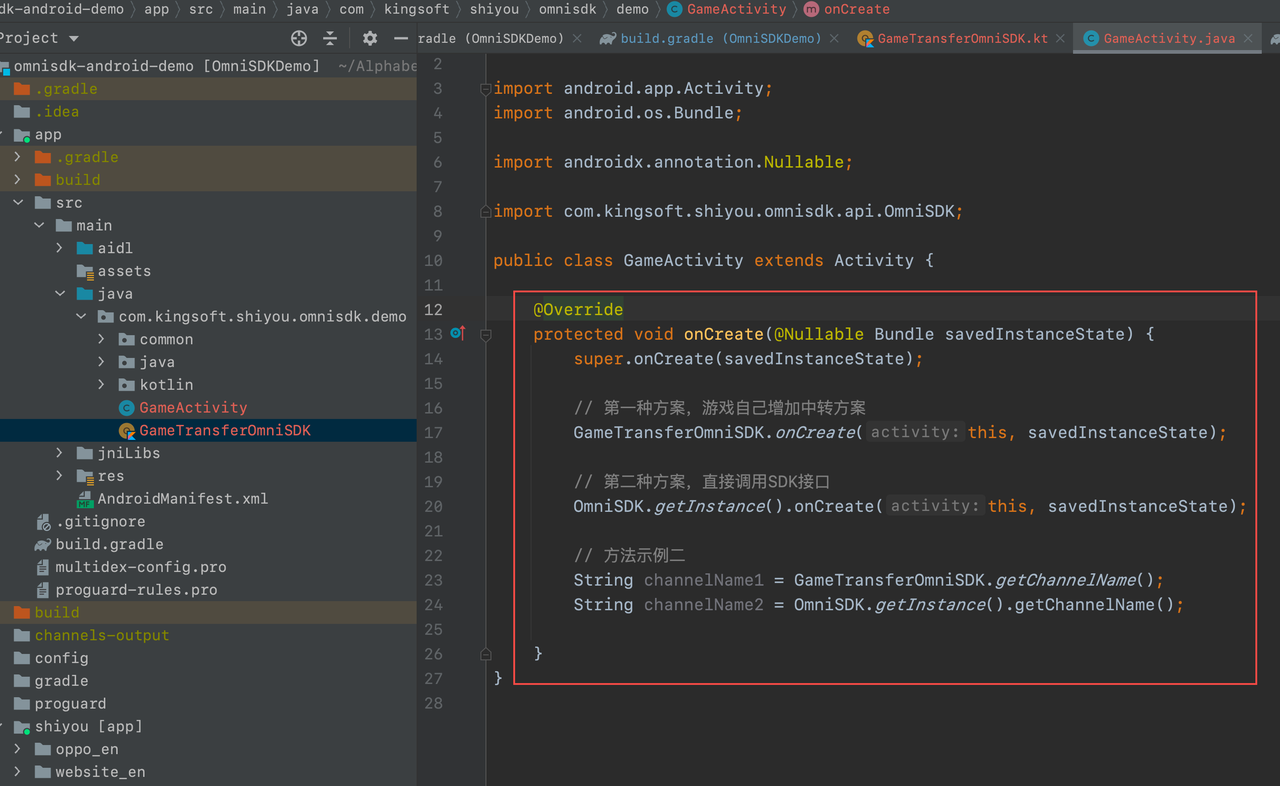Click getChannelName on line 23

[1066, 580]
